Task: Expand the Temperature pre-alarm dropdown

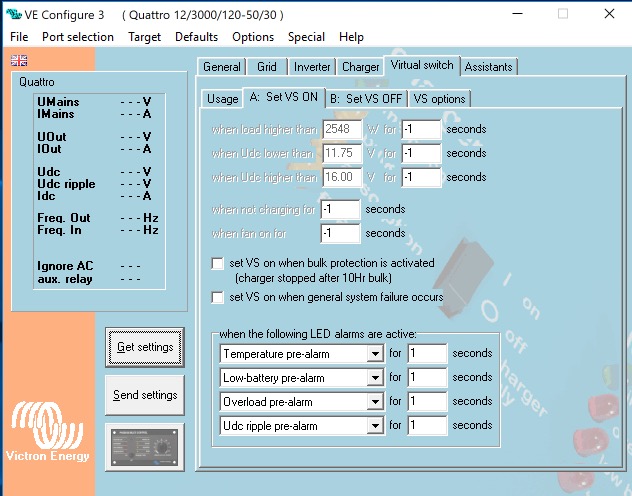Action: pos(375,354)
